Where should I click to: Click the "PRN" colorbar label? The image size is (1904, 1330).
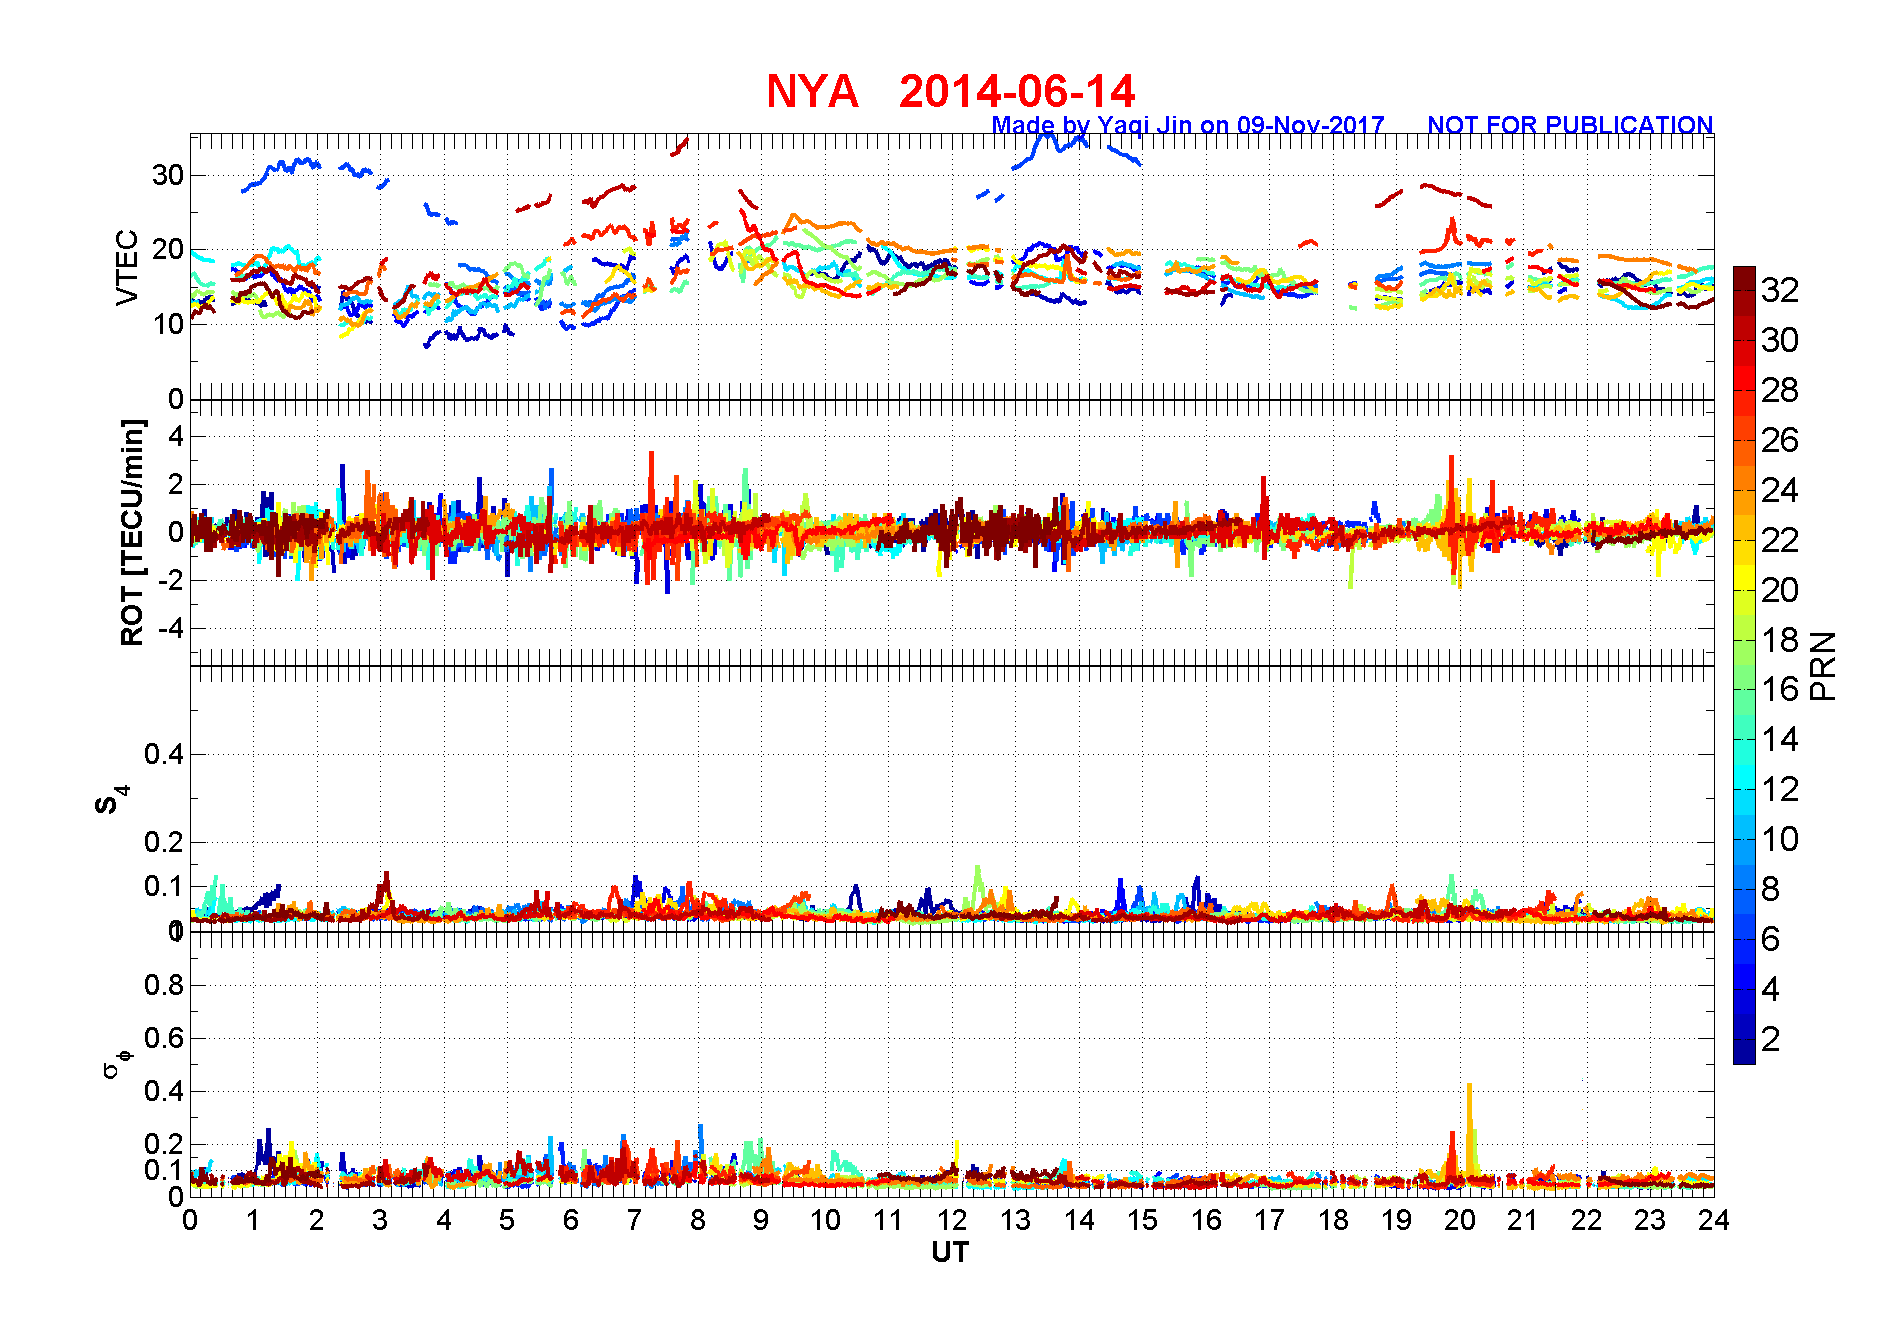[x=1824, y=666]
